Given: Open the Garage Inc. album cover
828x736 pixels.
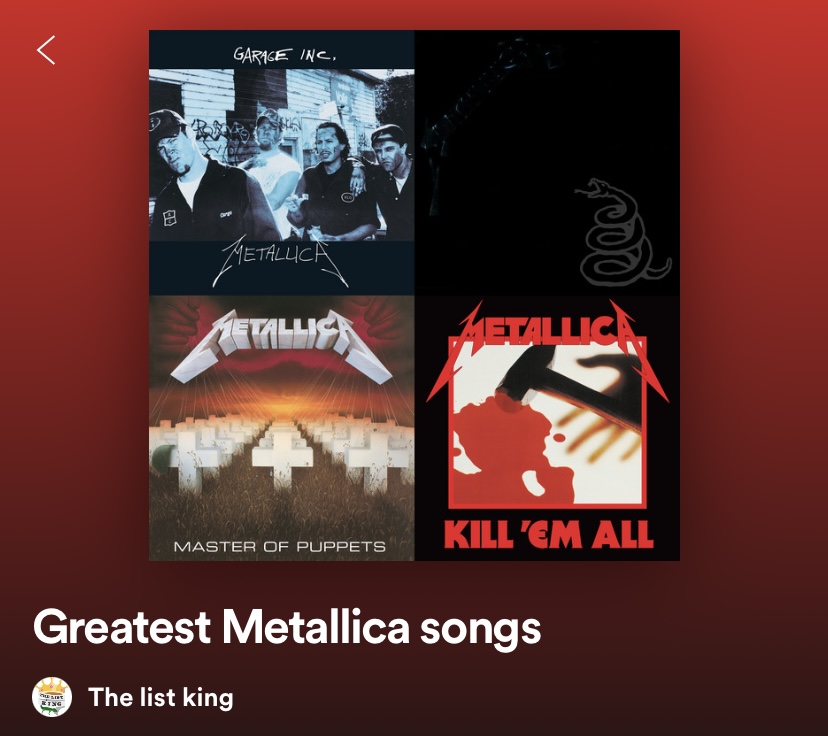Looking at the screenshot, I should pyautogui.click(x=281, y=163).
